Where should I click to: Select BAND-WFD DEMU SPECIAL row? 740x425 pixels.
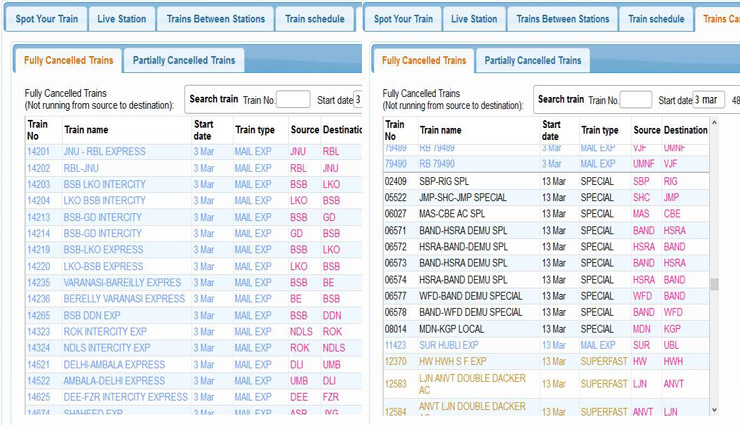click(546, 312)
